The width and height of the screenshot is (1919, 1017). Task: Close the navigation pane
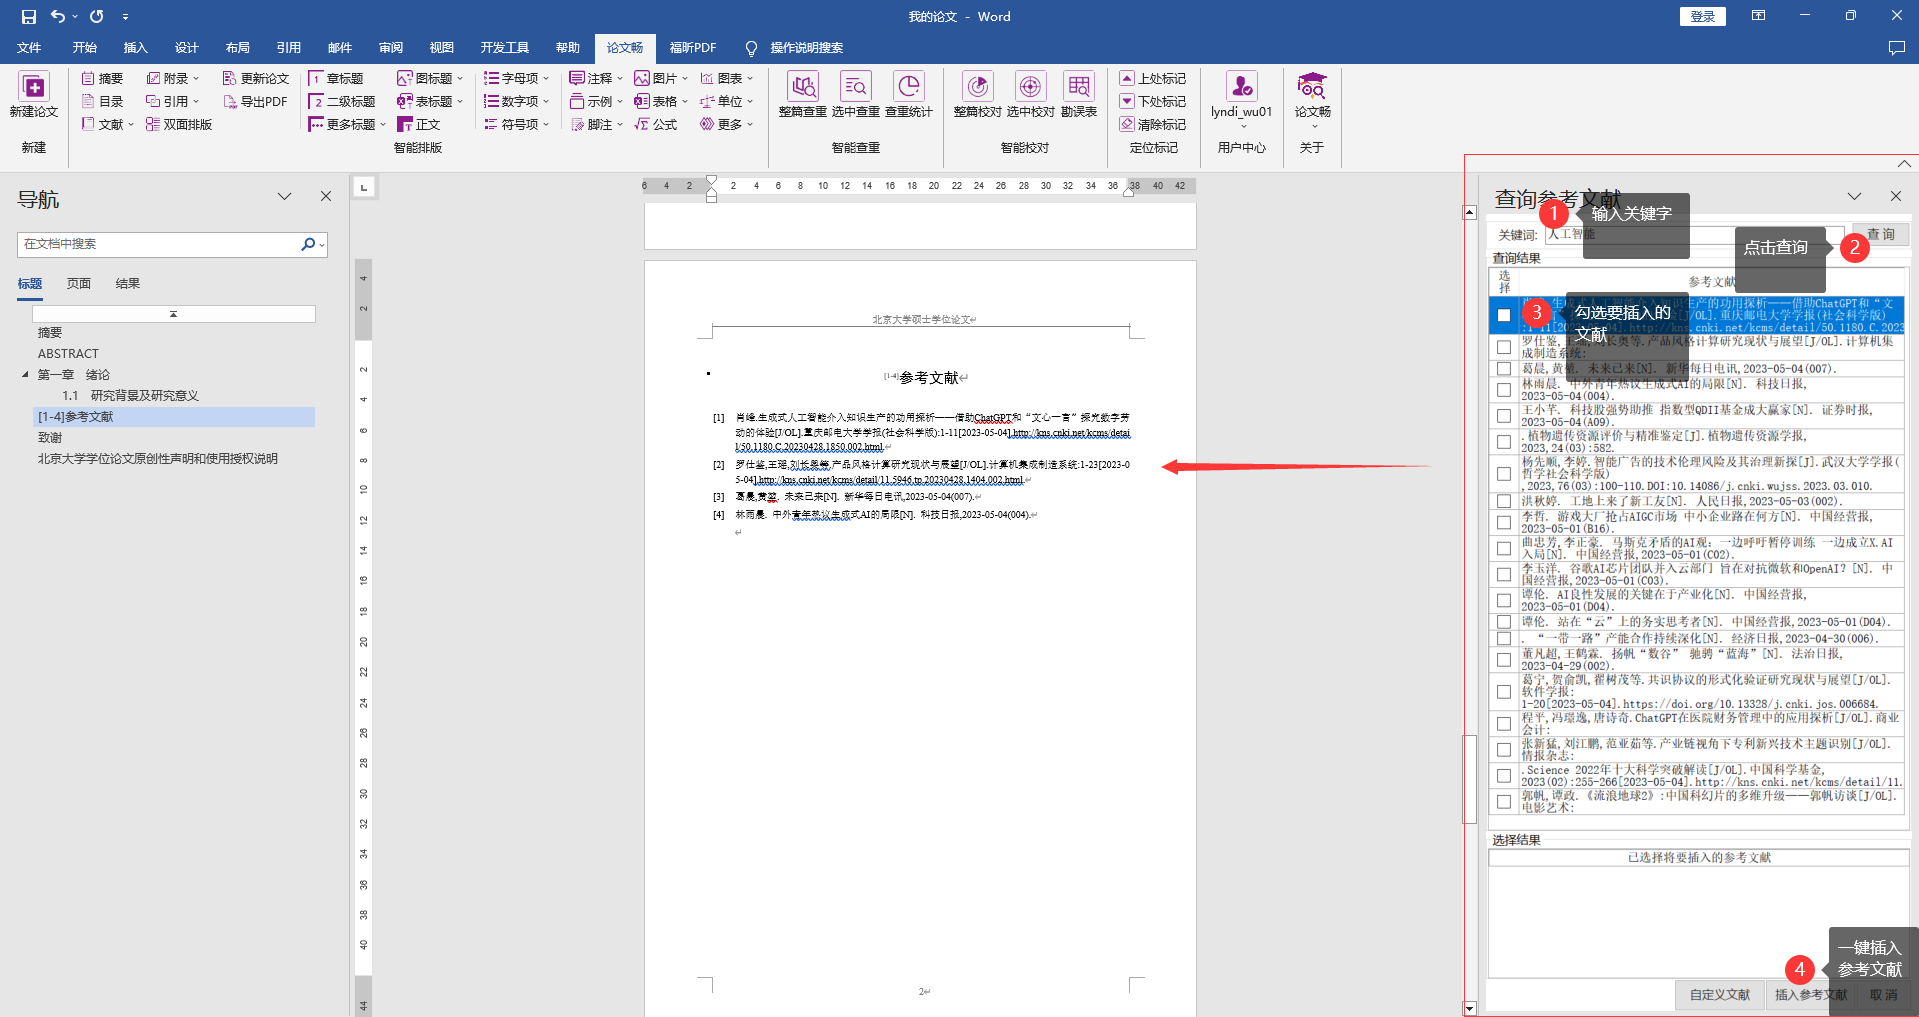click(326, 197)
